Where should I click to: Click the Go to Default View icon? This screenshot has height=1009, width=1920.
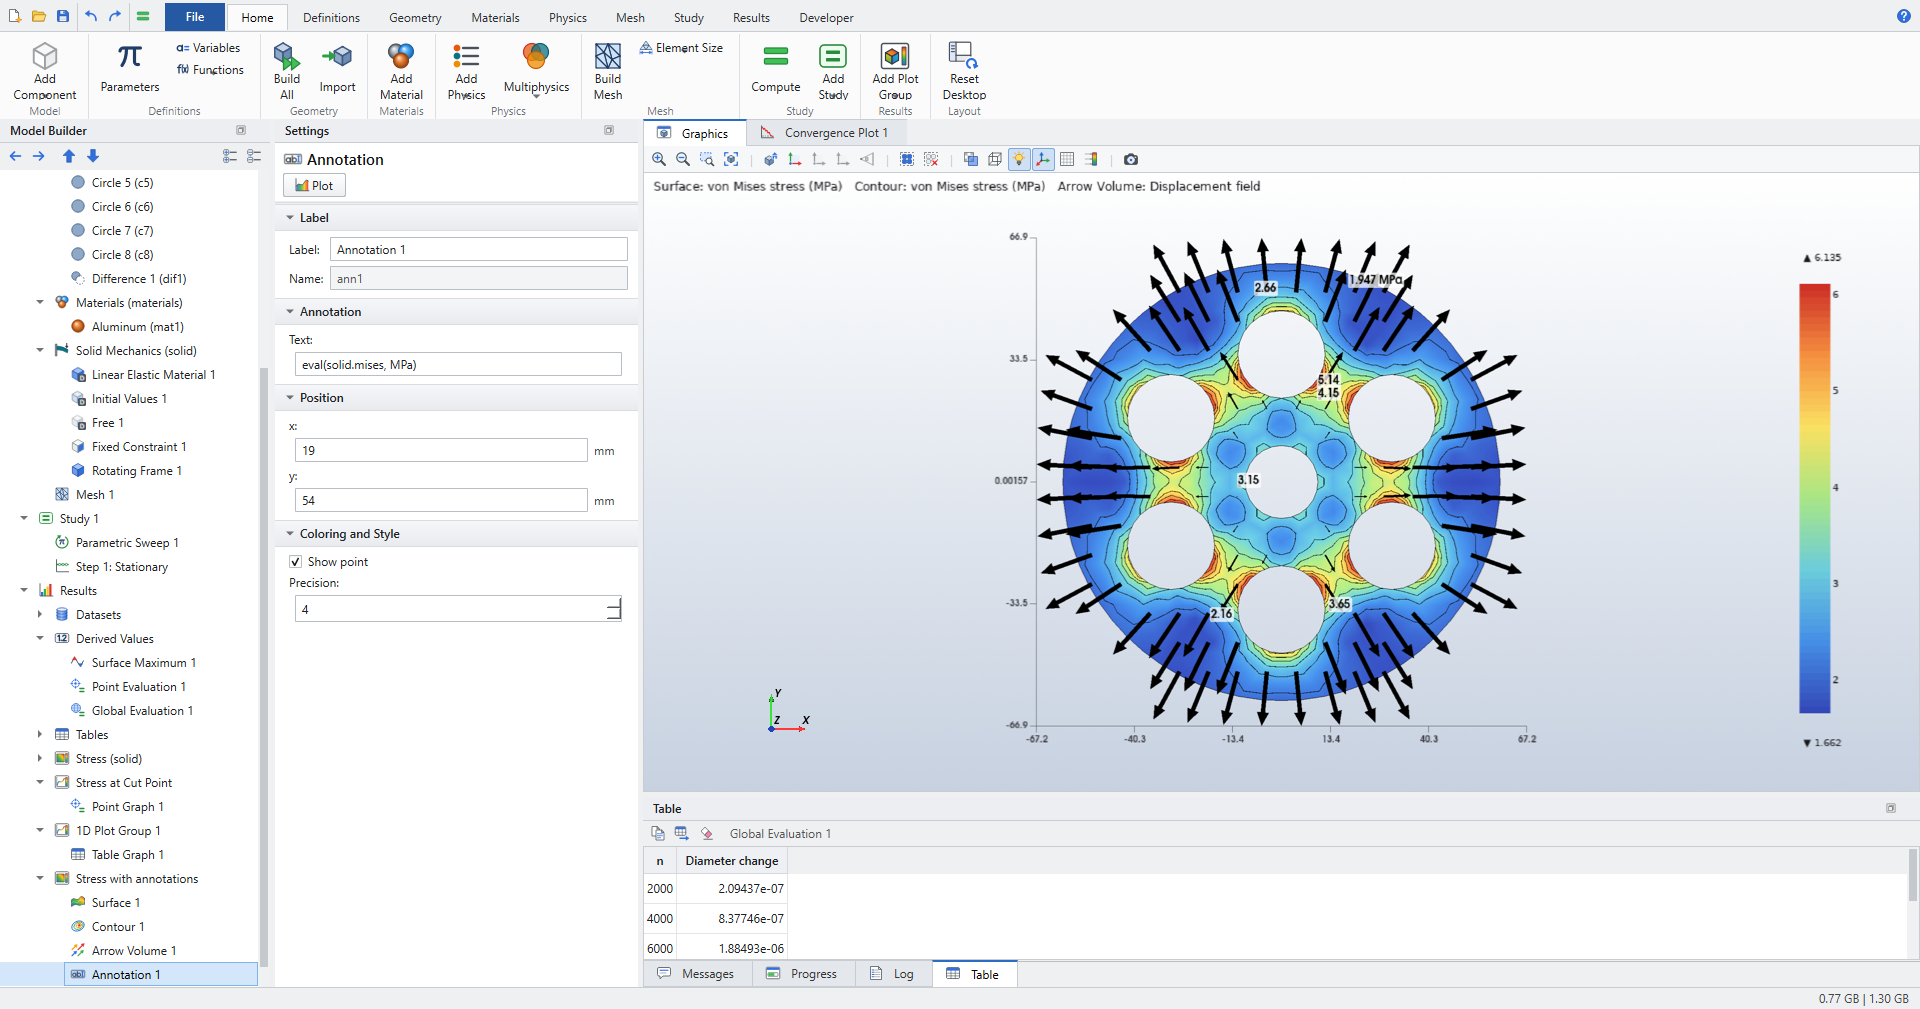click(770, 159)
